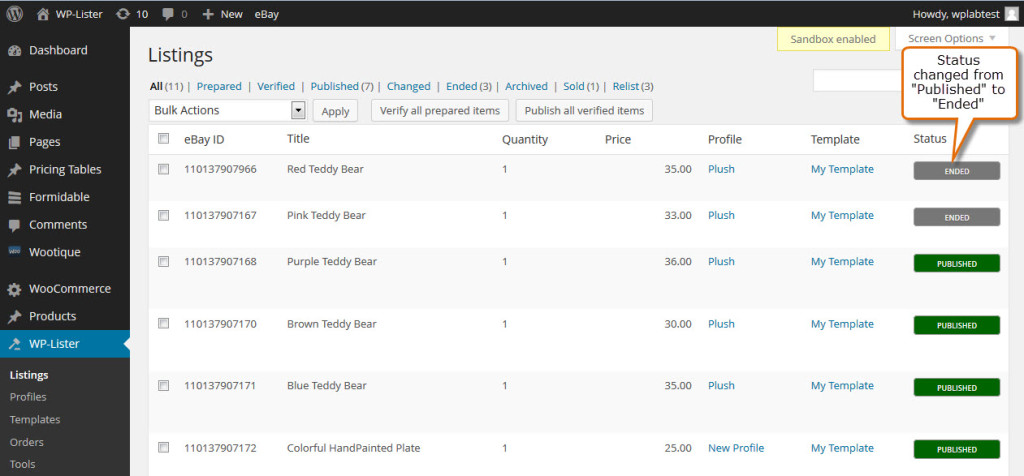This screenshot has height=476, width=1024.
Task: Click the WordPress logo icon
Action: tap(14, 14)
